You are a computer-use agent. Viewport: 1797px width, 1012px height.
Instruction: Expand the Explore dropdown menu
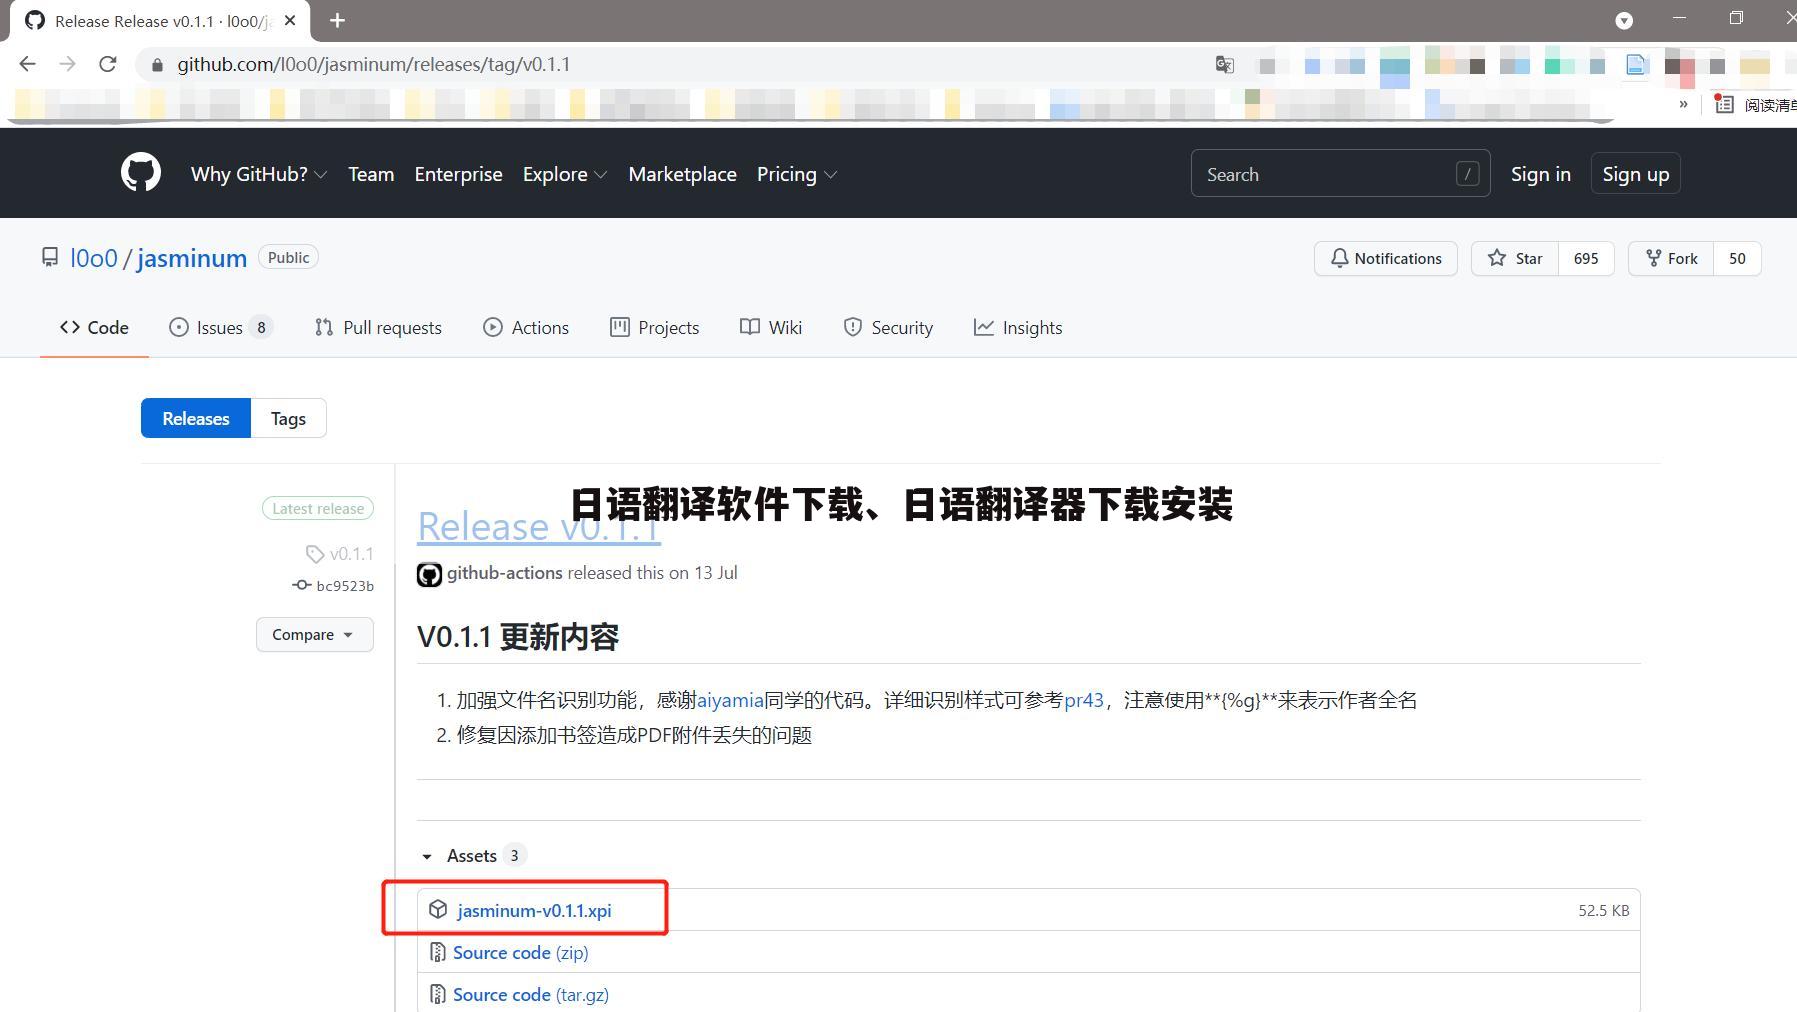click(565, 174)
